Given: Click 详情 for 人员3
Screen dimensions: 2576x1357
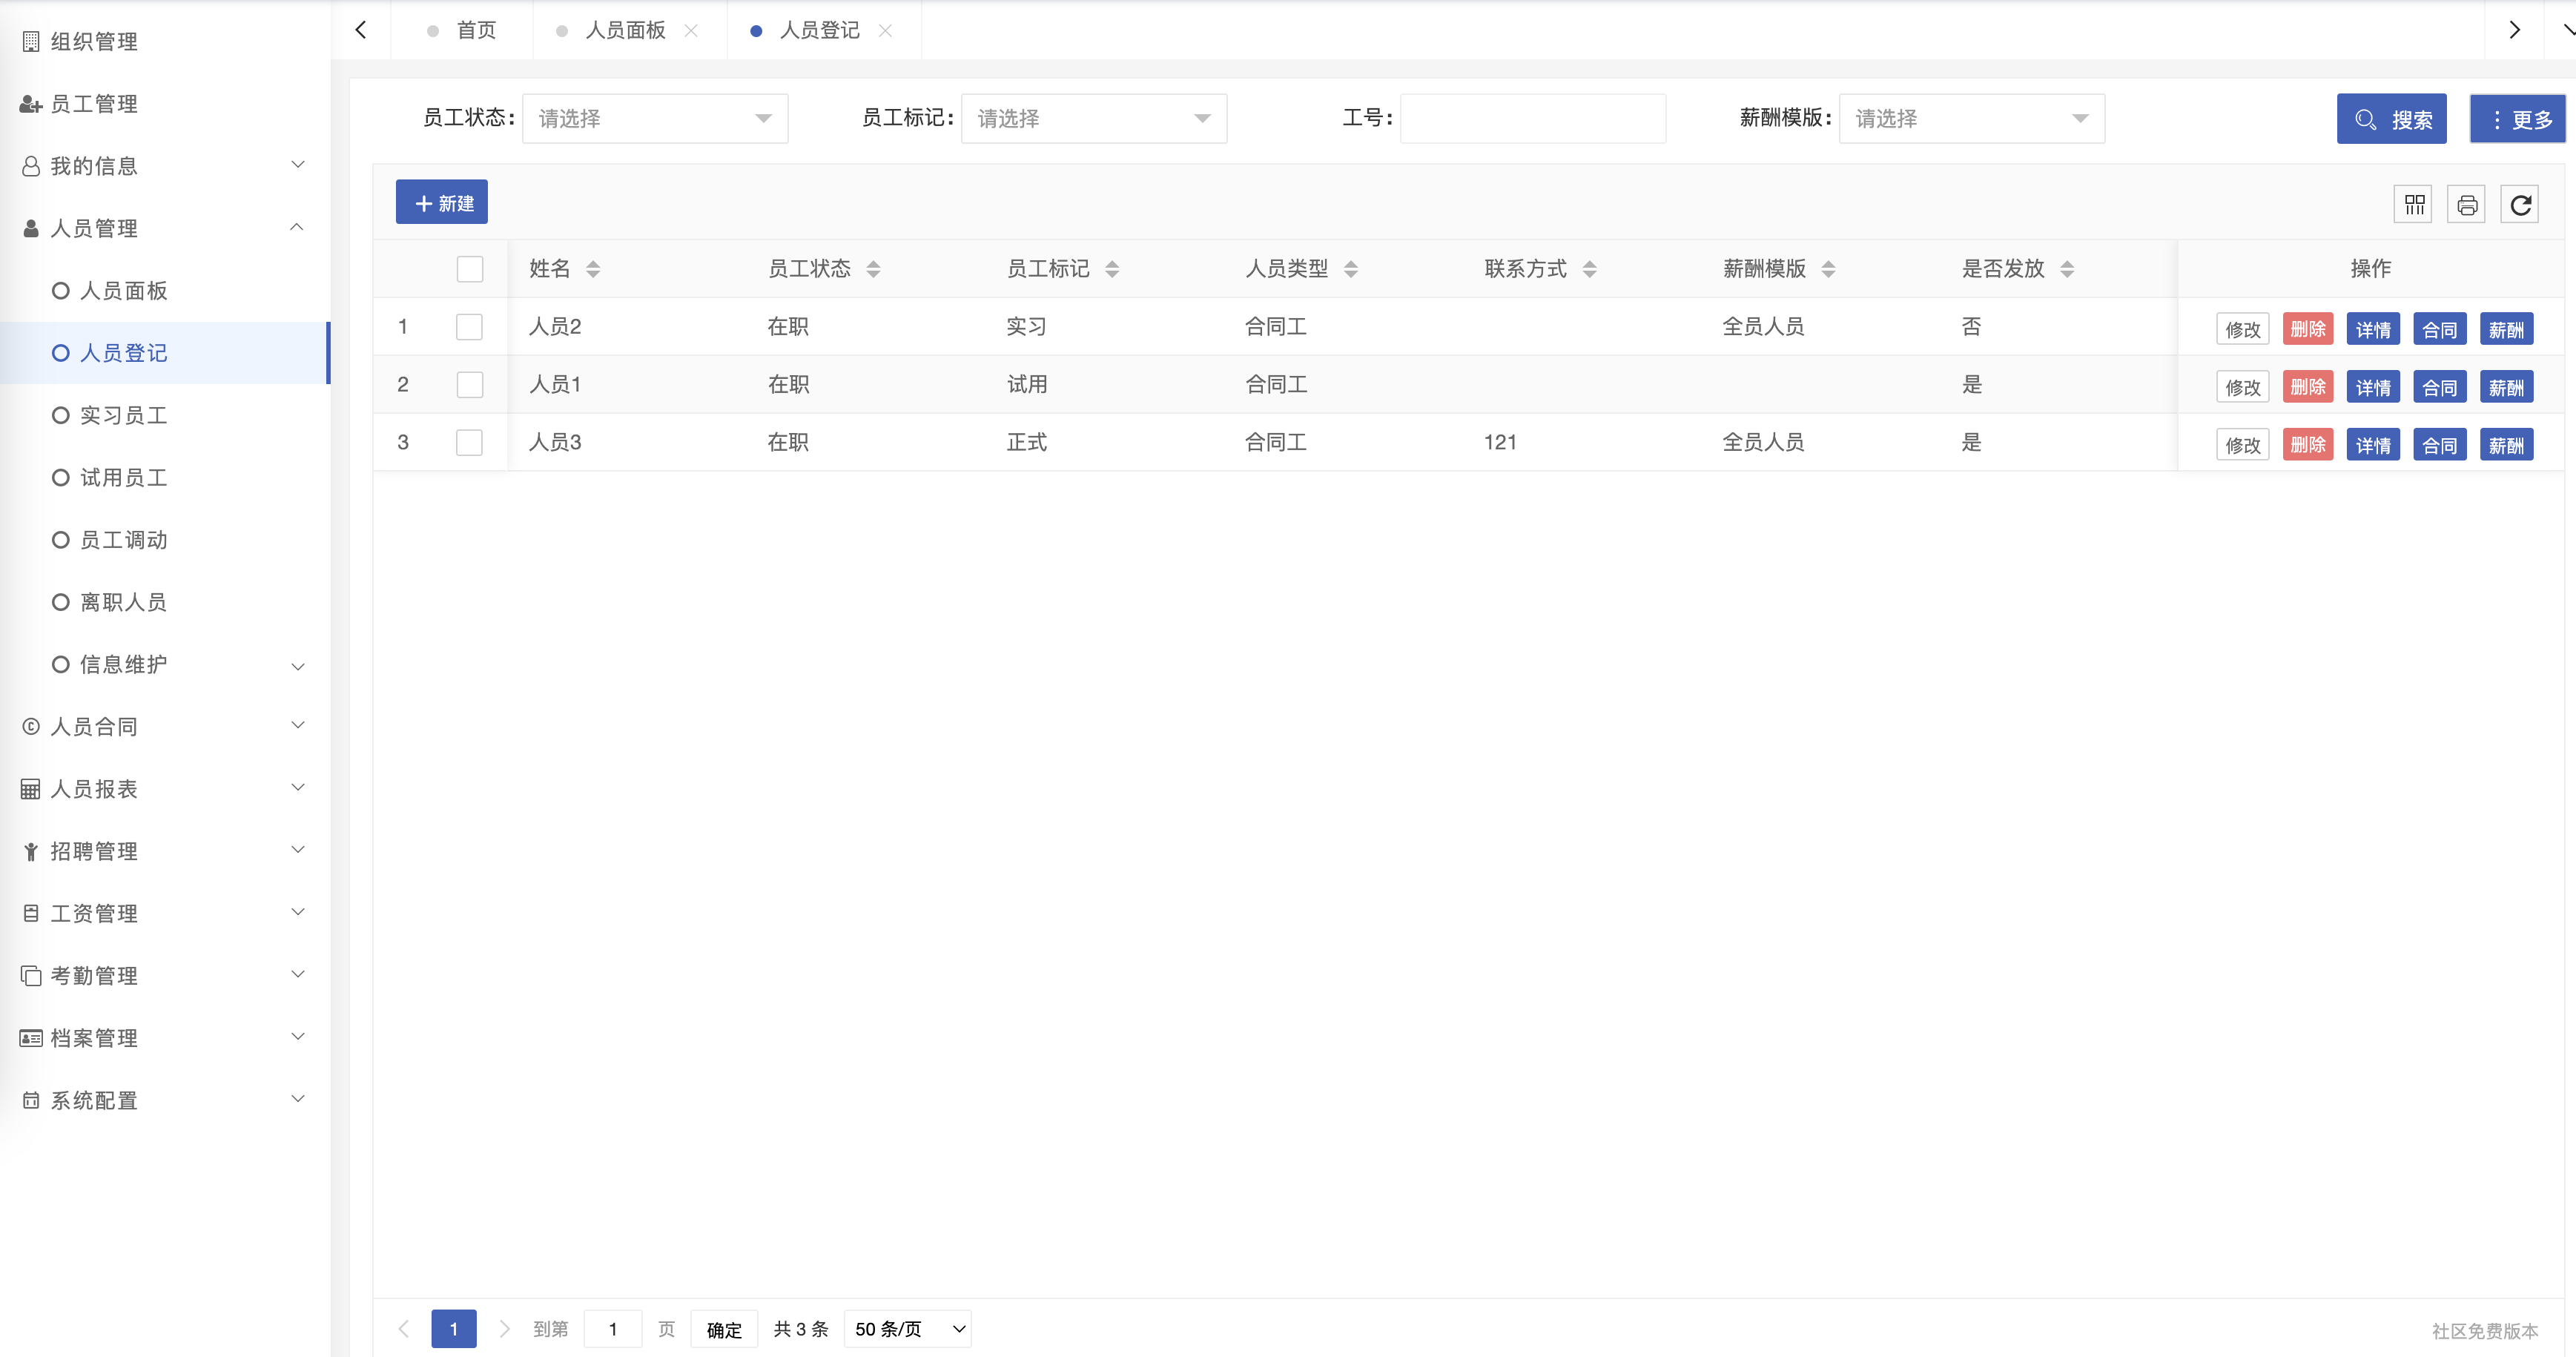Looking at the screenshot, I should coord(2373,445).
